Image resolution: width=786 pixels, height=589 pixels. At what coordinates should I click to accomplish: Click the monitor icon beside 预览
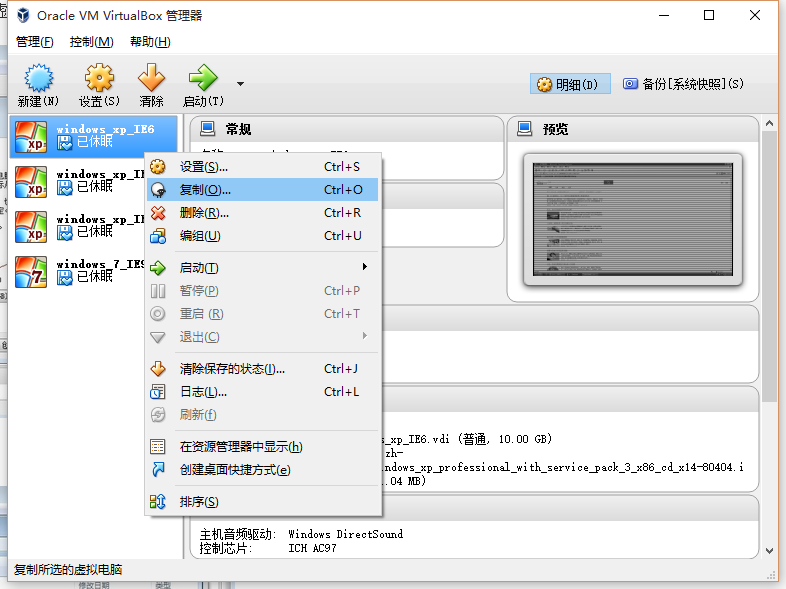(524, 129)
